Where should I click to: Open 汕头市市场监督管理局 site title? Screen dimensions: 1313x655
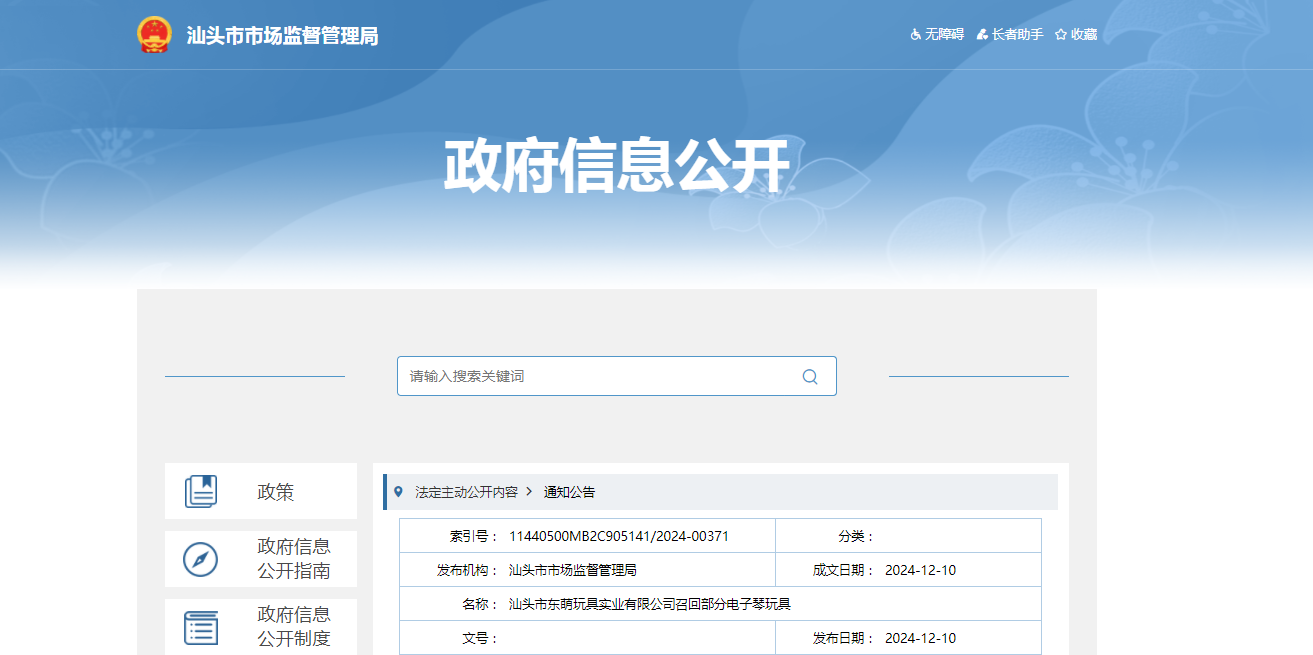(283, 36)
